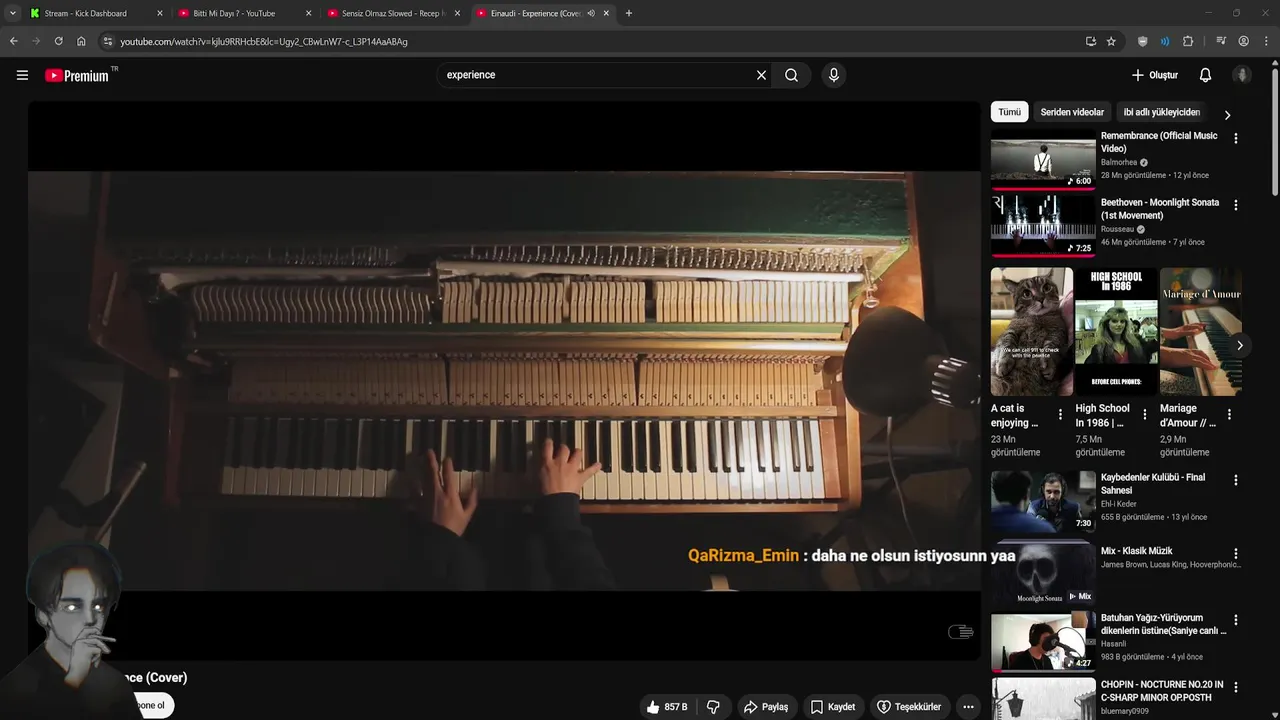Dislike the video with thumbs down
The image size is (1280, 720).
[x=713, y=707]
